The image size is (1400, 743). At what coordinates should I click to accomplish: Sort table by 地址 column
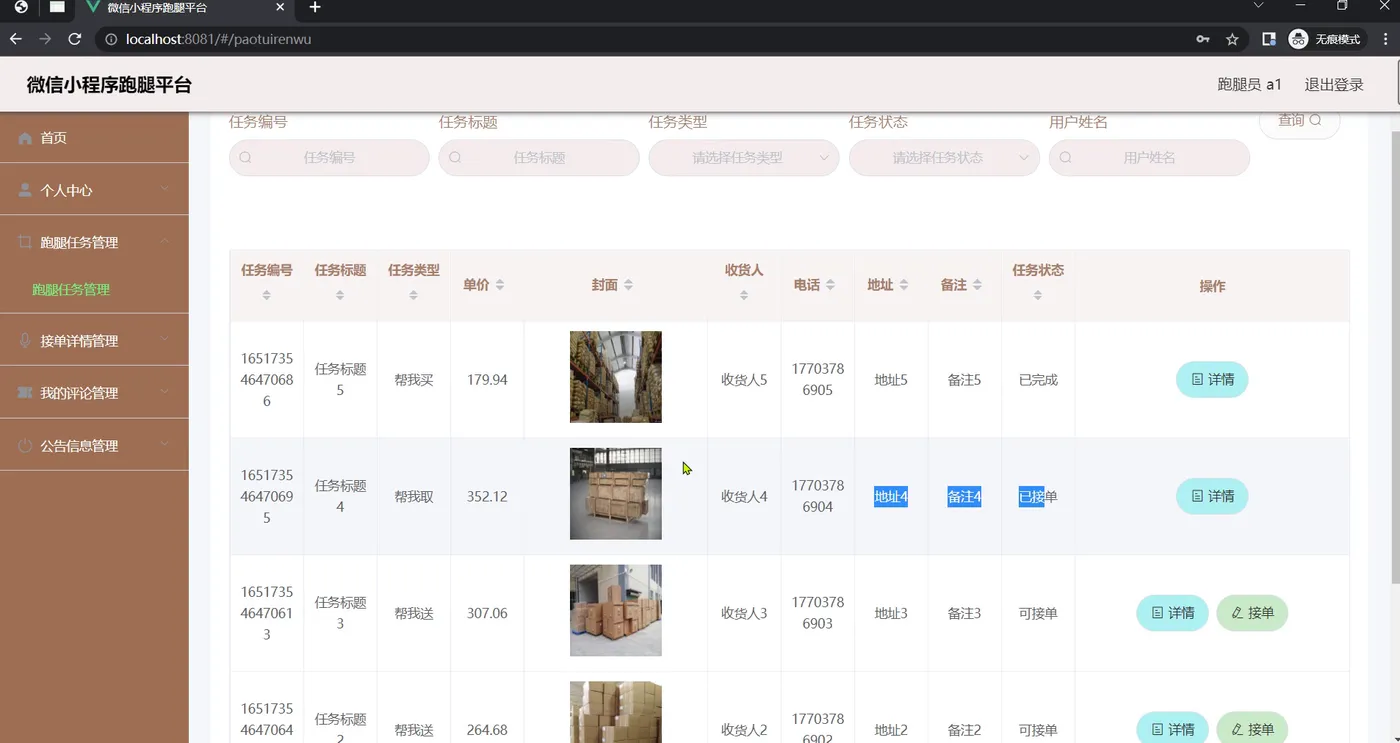pyautogui.click(x=904, y=285)
